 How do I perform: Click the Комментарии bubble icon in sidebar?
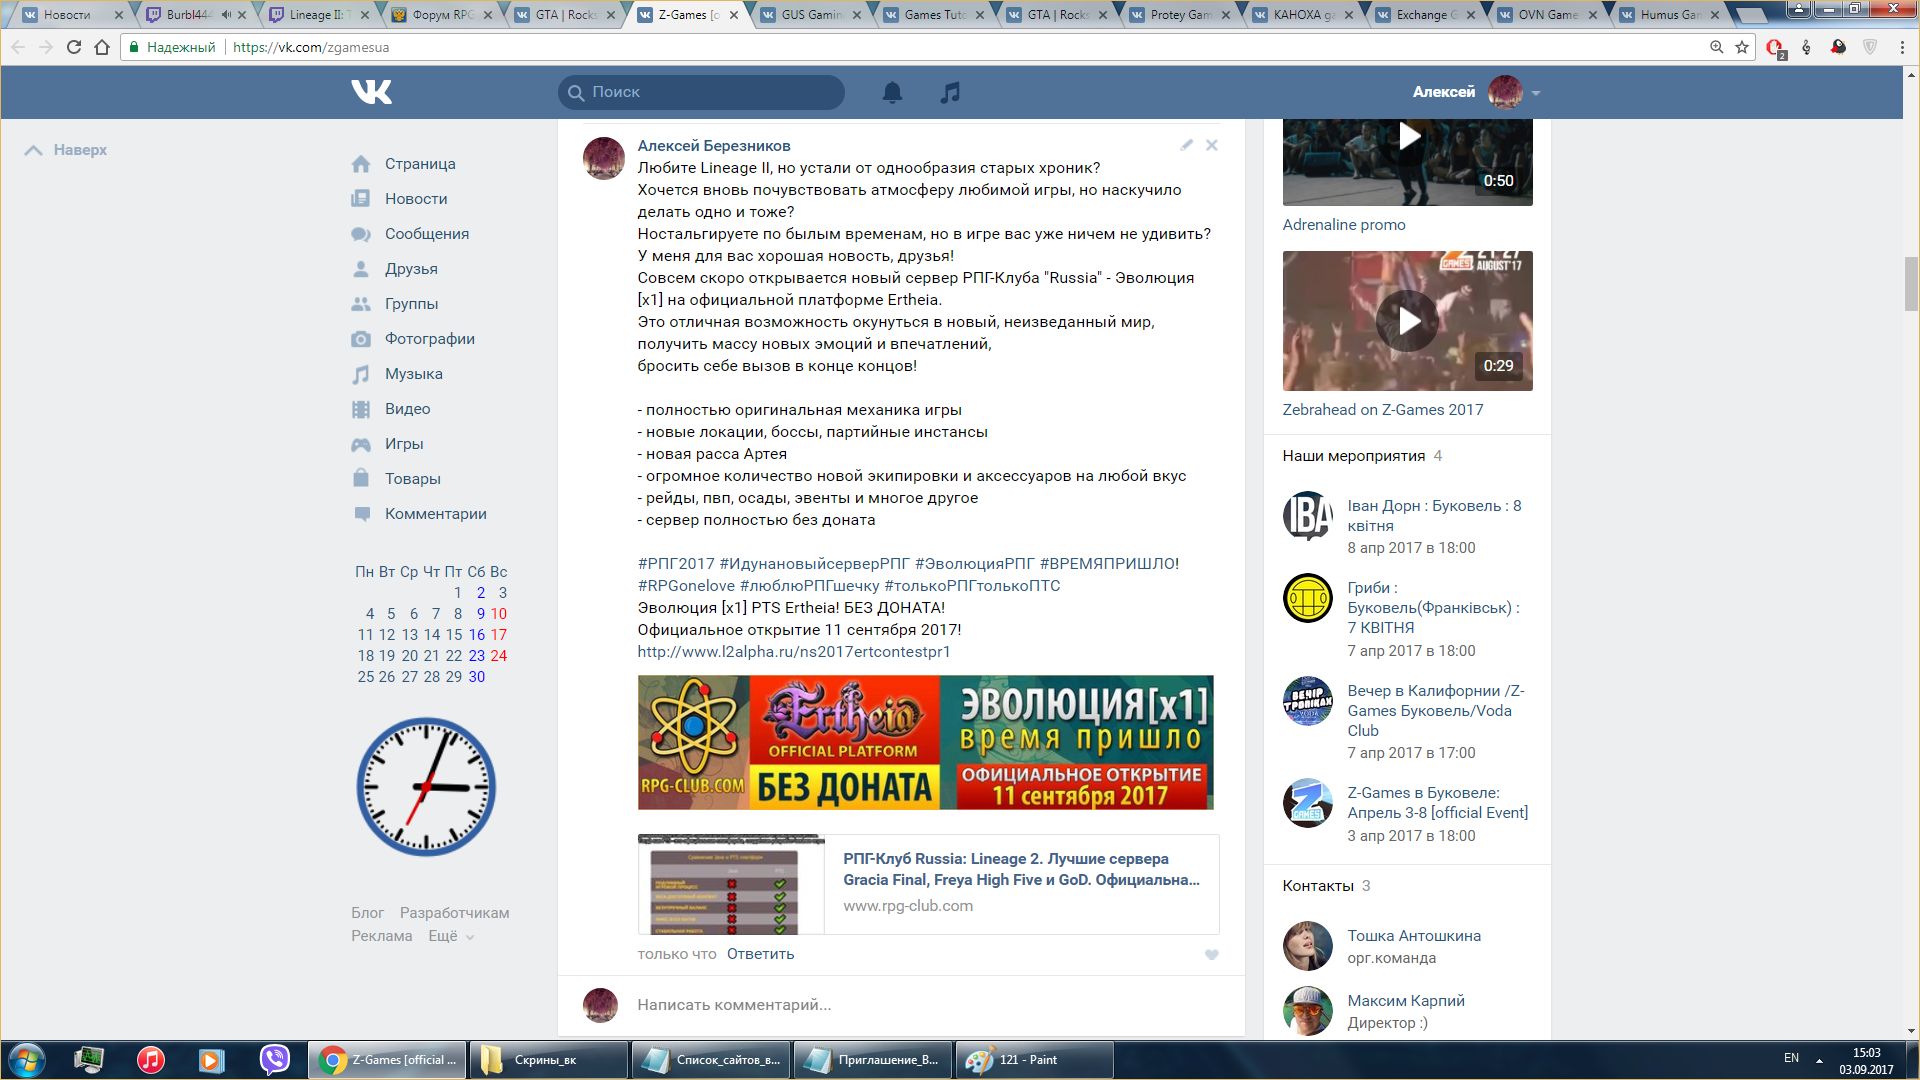click(x=361, y=514)
